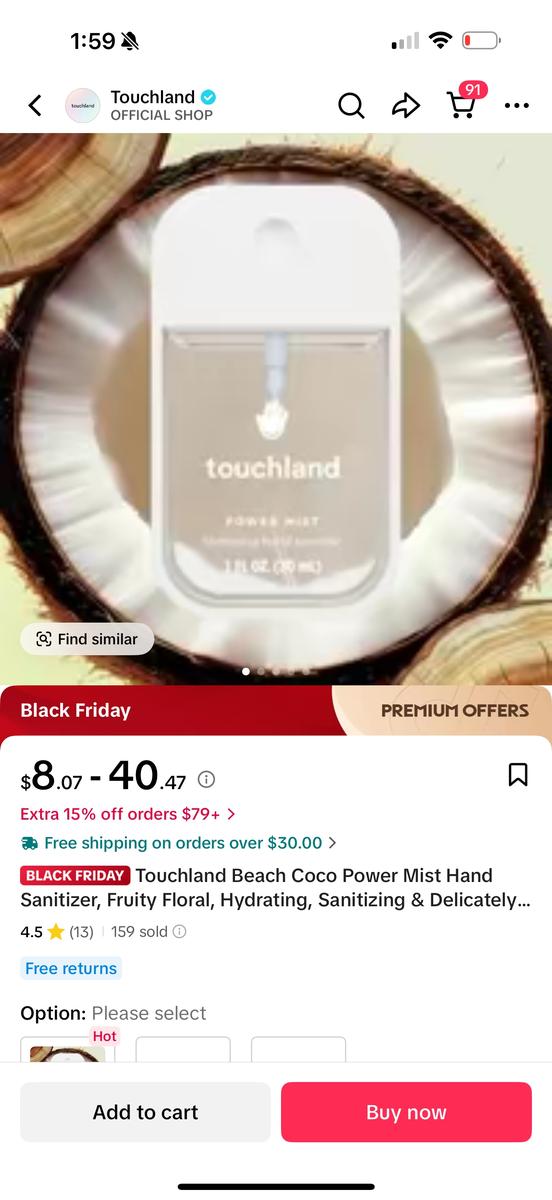Open Find similar image search
This screenshot has width=552, height=1200.
click(x=87, y=639)
